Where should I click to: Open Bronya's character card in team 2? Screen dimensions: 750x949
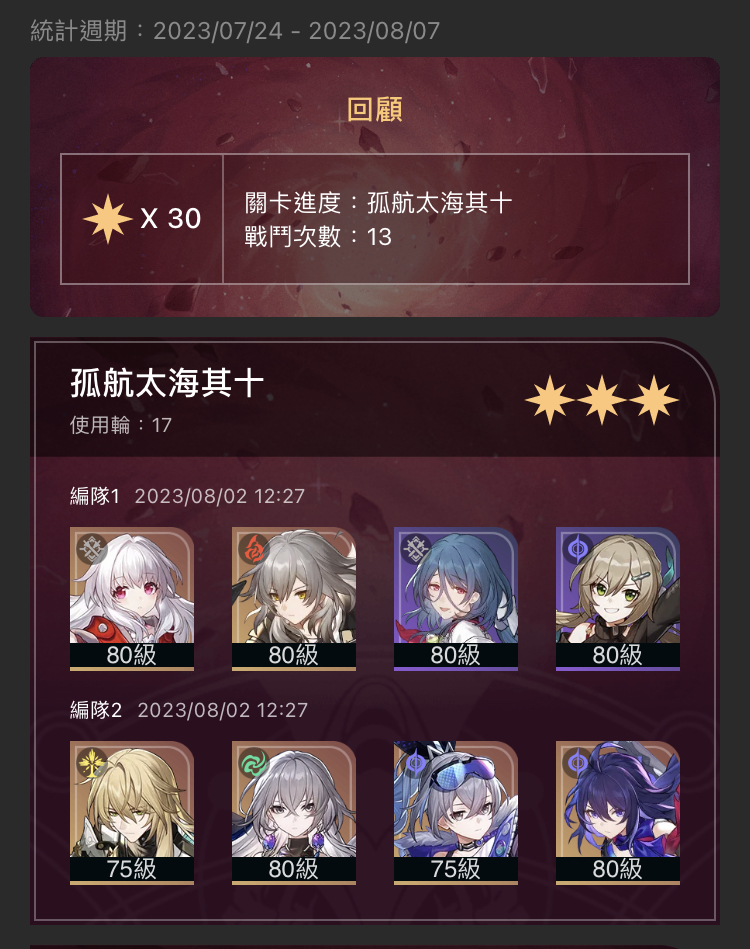[294, 813]
